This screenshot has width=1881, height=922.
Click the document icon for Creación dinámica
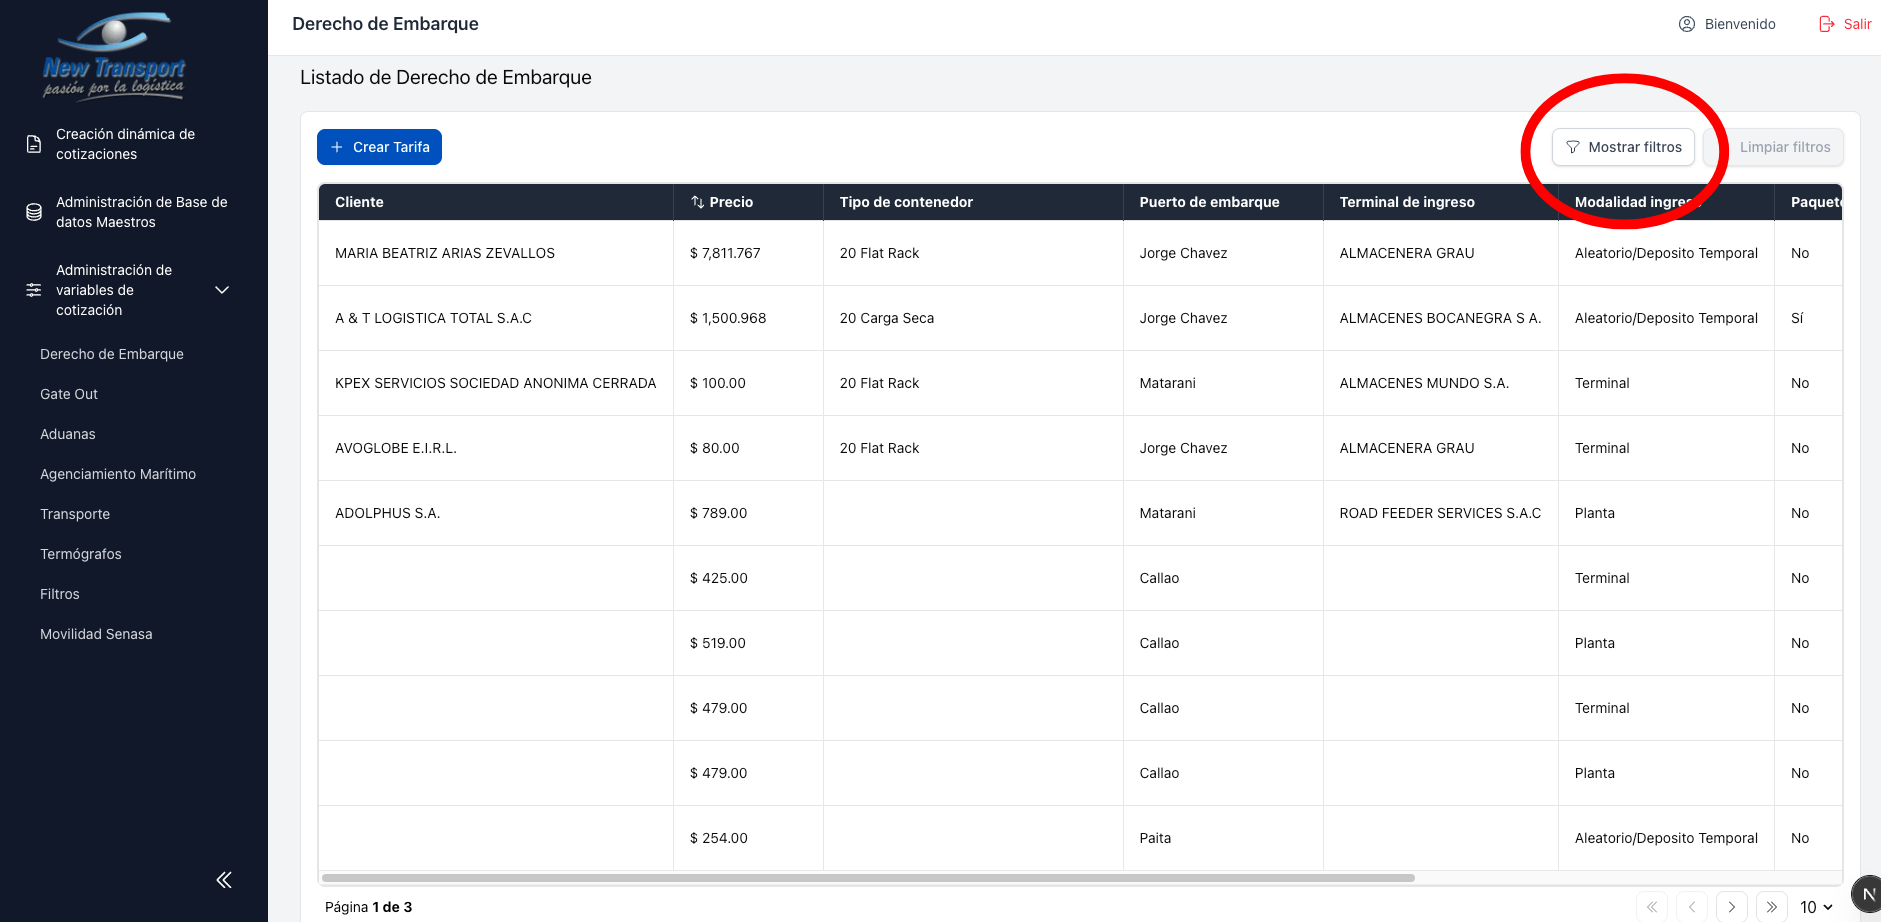coord(34,144)
